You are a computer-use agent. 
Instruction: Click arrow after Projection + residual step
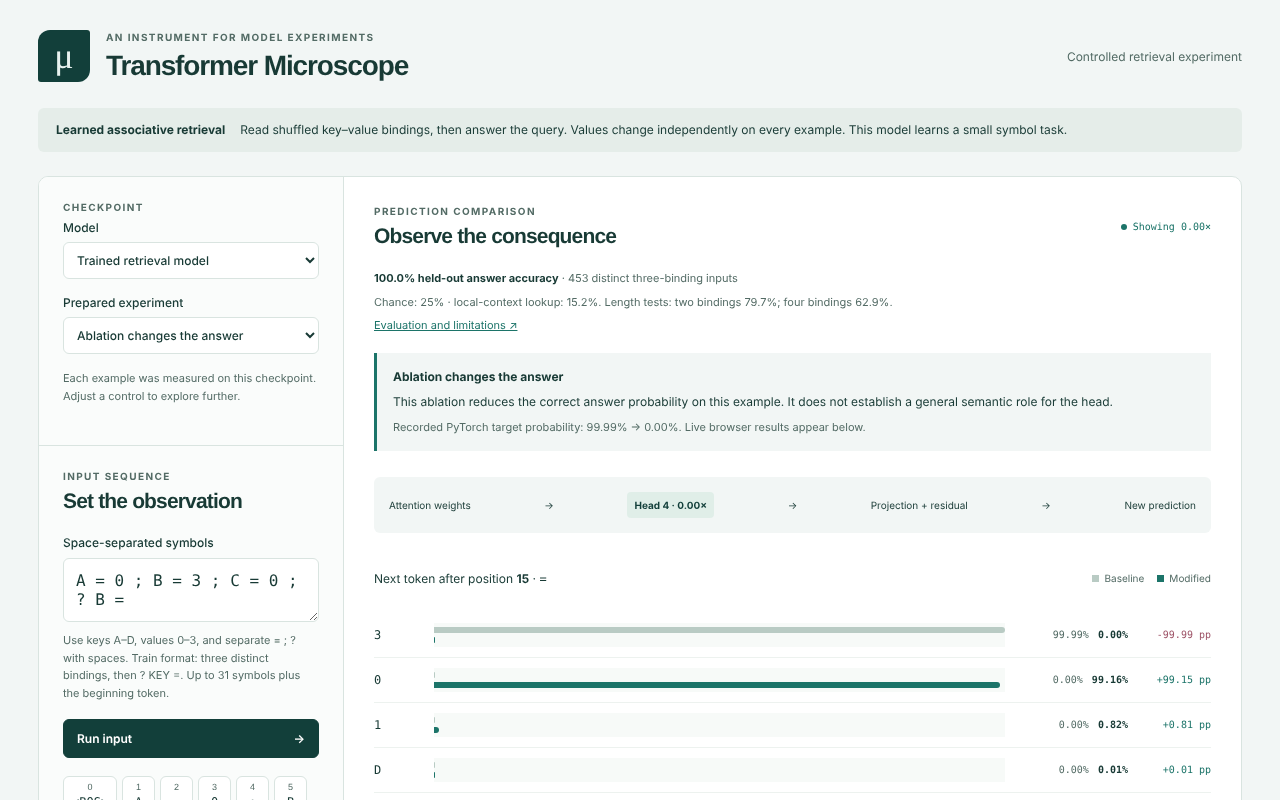point(1046,506)
